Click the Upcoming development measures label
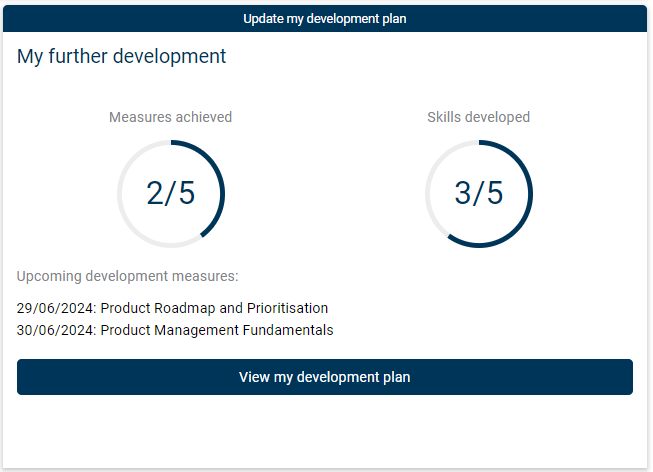This screenshot has height=472, width=653. (127, 276)
